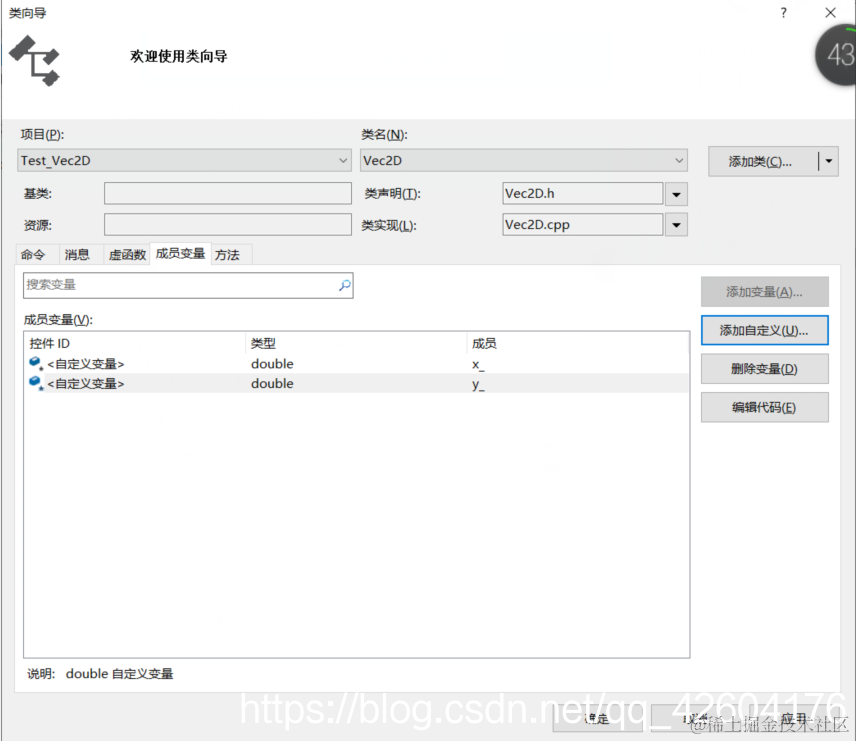Select the 成员变量 tab

[x=180, y=253]
